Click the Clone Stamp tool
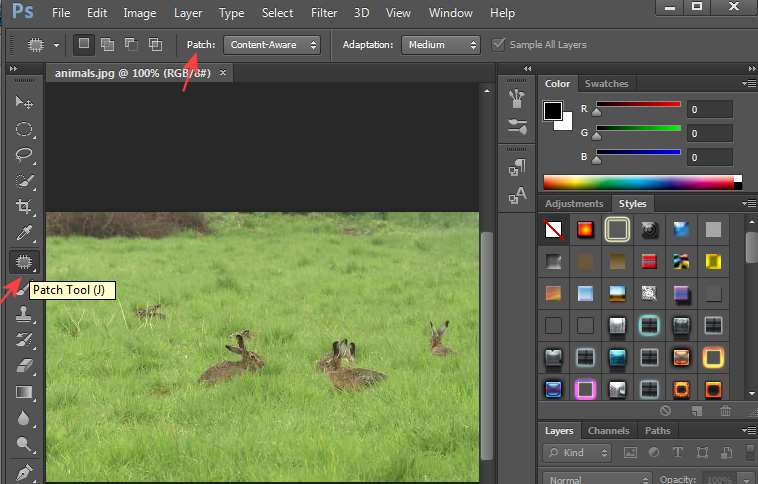758x484 pixels. (x=24, y=314)
